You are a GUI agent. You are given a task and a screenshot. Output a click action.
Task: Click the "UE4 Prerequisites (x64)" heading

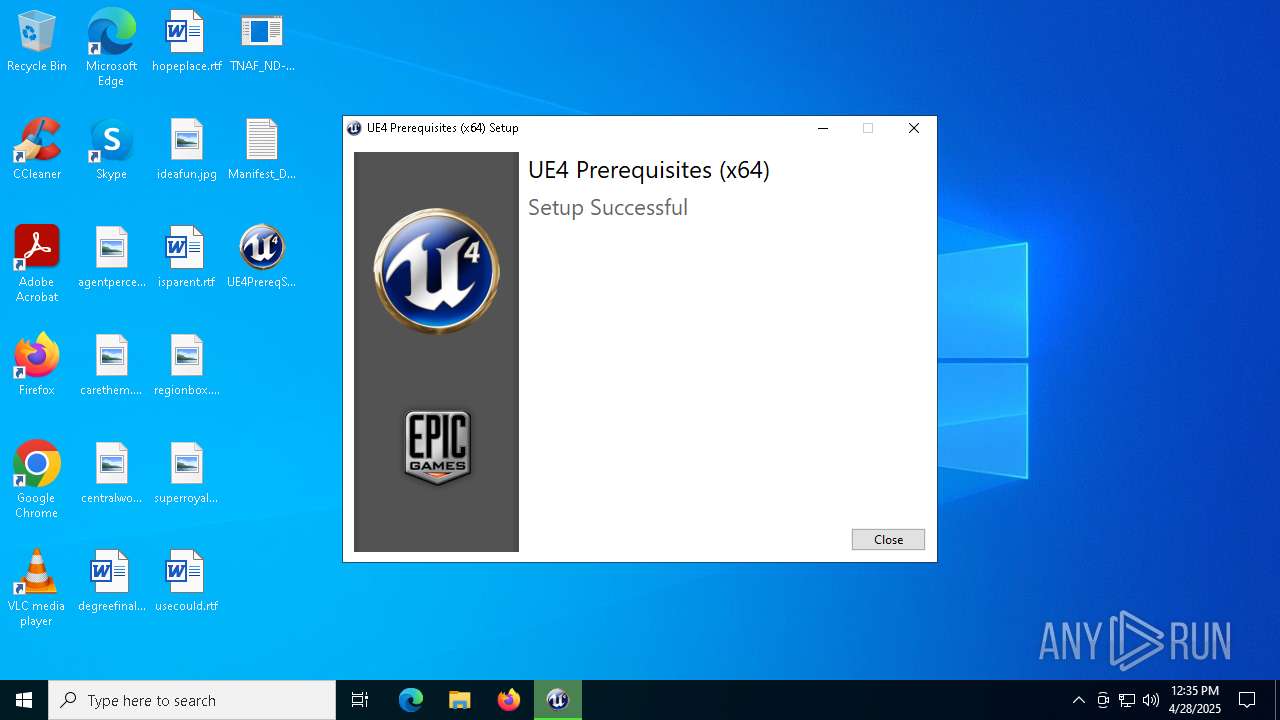coord(649,170)
